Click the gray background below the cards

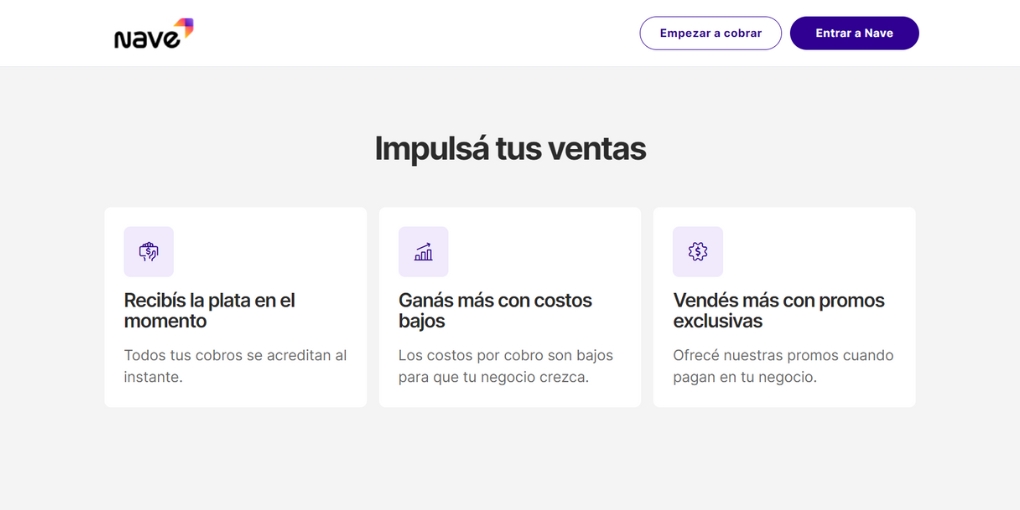510,460
